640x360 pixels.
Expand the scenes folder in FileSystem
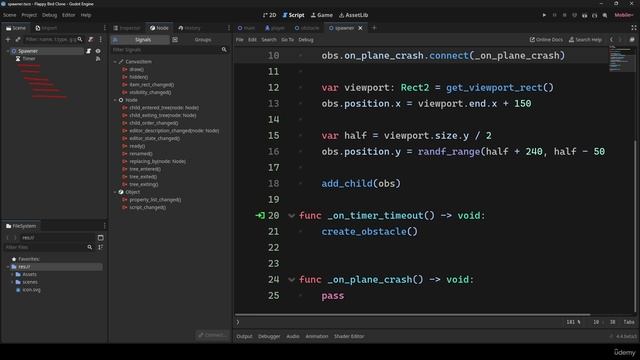(x=12, y=282)
